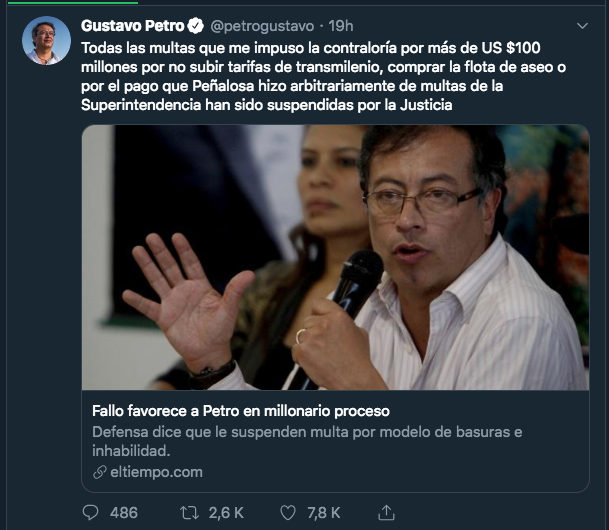
Task: Open headline 'Fallo favorece a Petro en millonario proceso'
Action: tap(241, 411)
